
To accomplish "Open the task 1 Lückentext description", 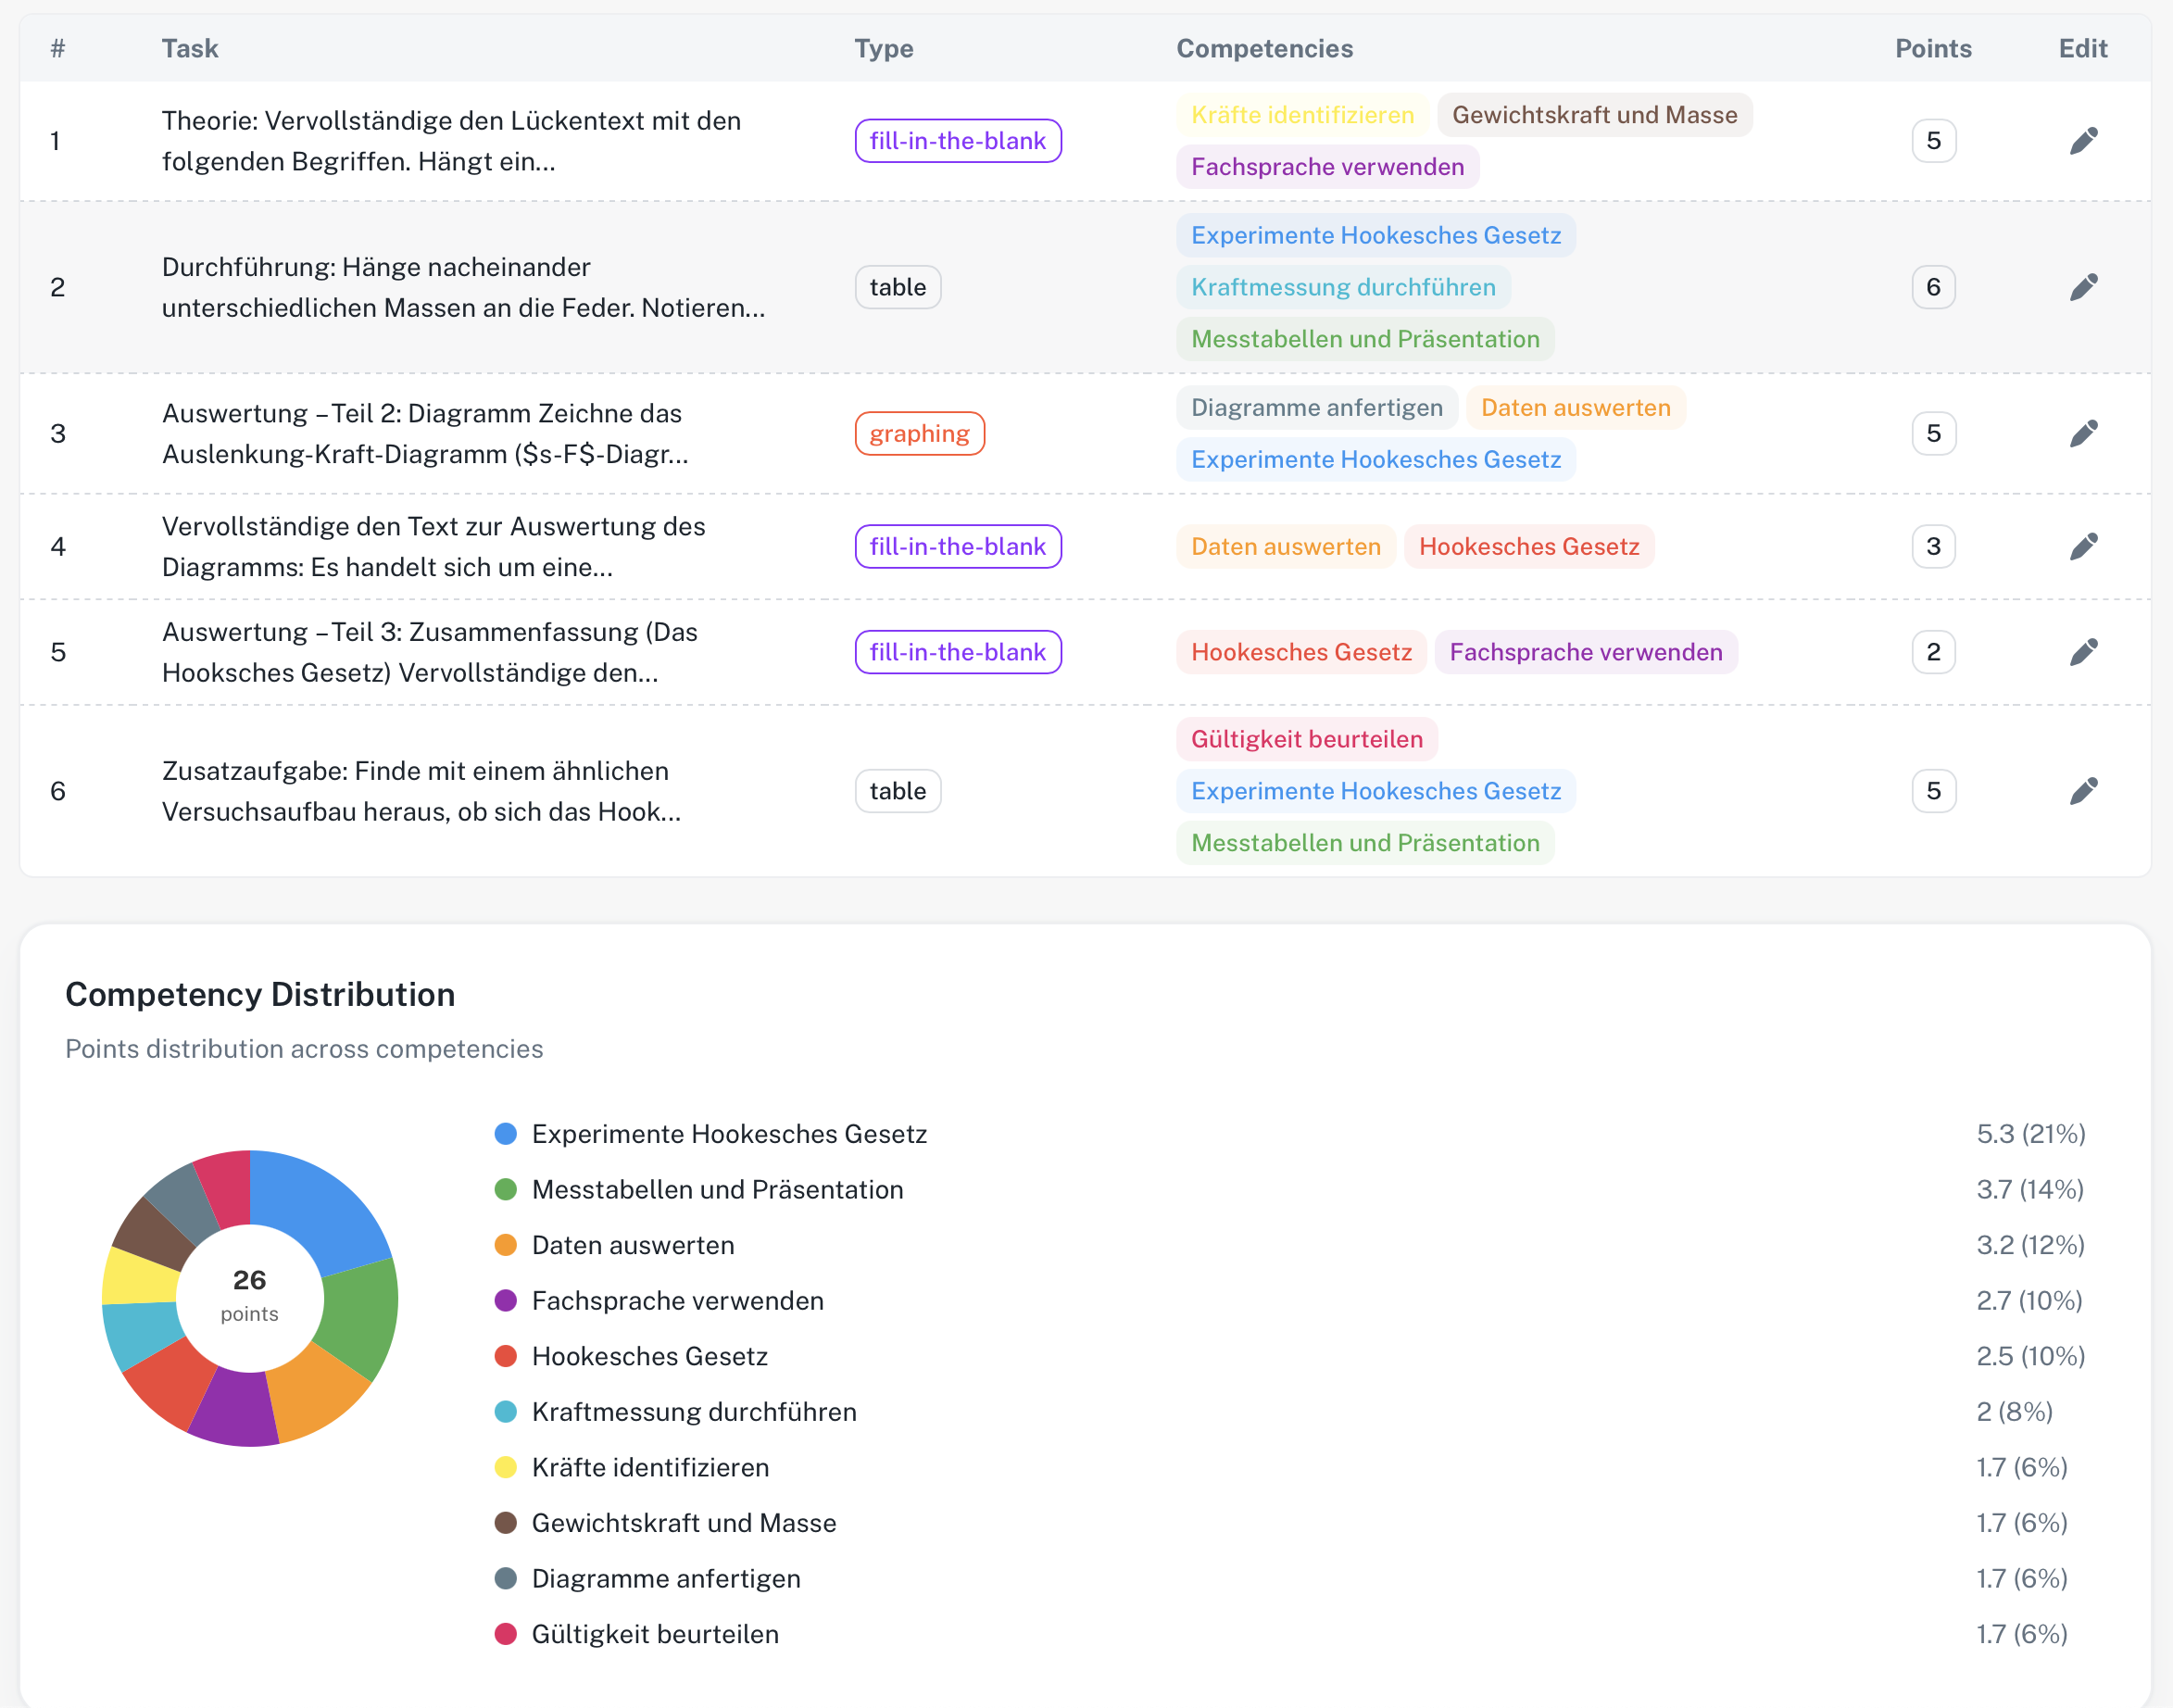I will 451,141.
